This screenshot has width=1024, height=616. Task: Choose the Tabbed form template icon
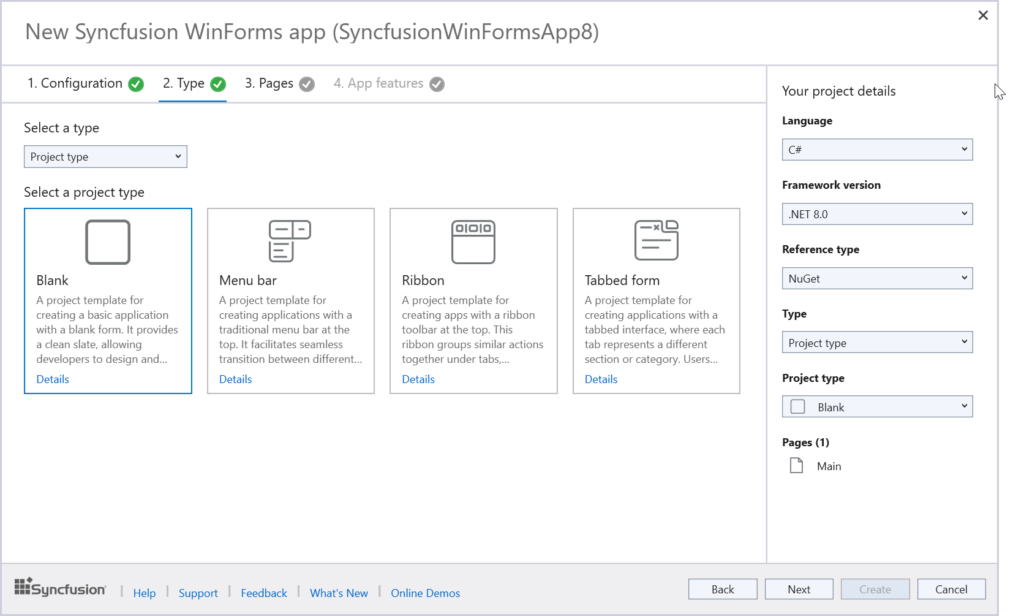pos(656,241)
